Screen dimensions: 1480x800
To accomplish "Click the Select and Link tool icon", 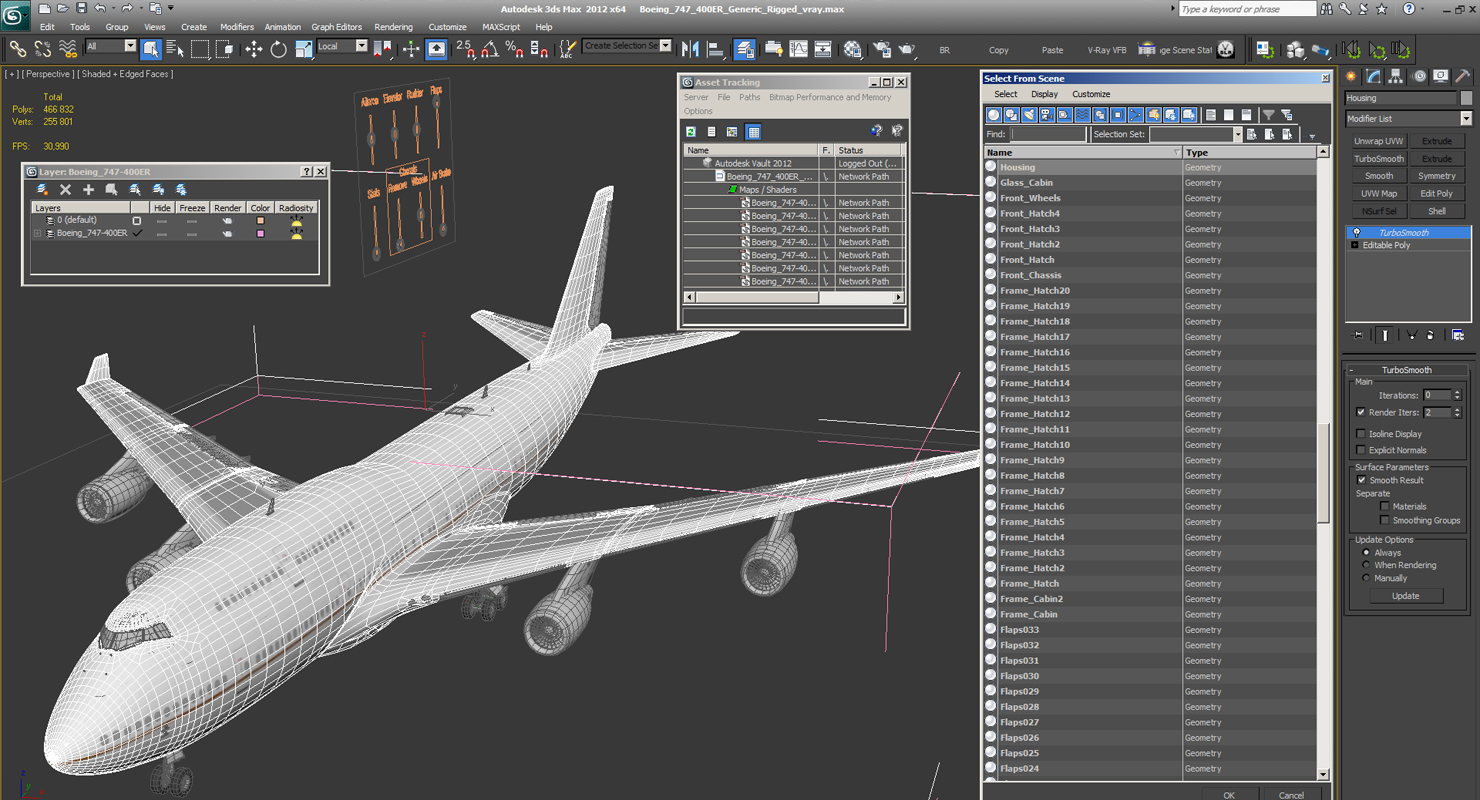I will (x=18, y=48).
